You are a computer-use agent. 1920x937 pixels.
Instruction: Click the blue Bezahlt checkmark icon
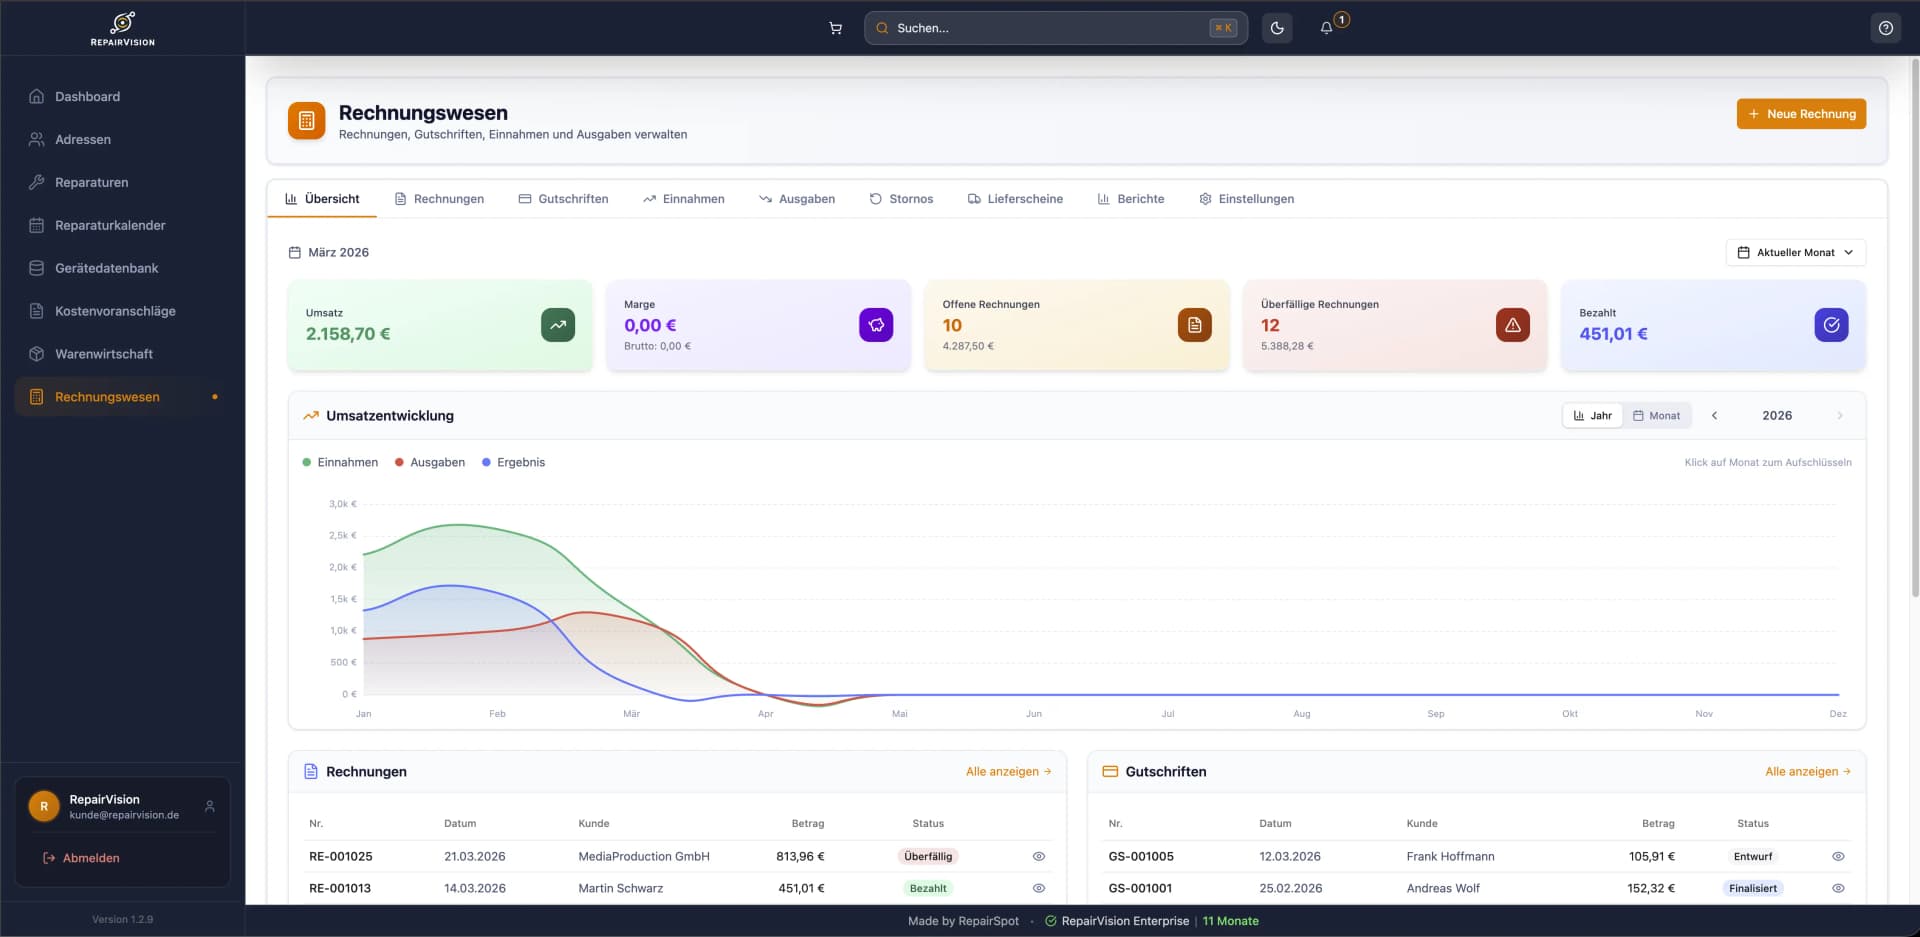(1831, 325)
